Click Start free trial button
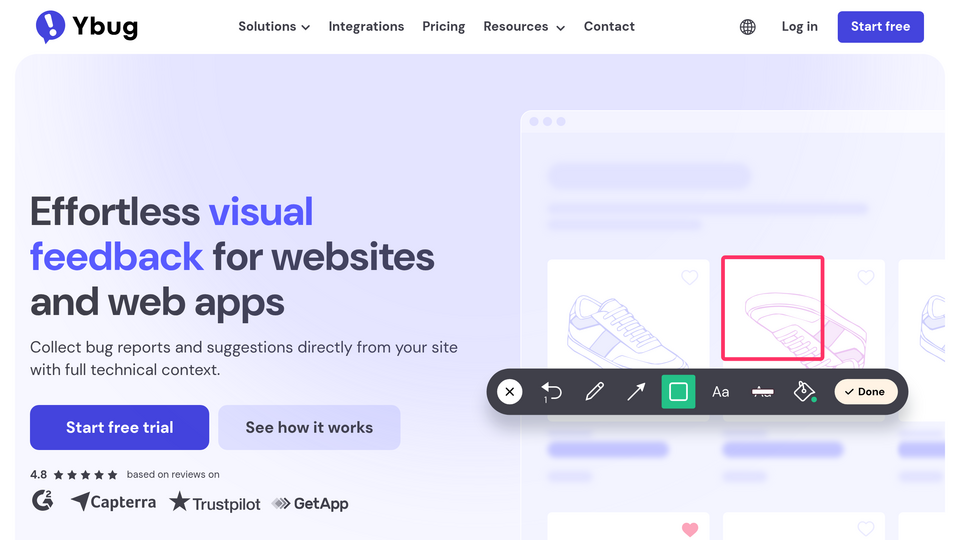This screenshot has width=960, height=540. [119, 427]
